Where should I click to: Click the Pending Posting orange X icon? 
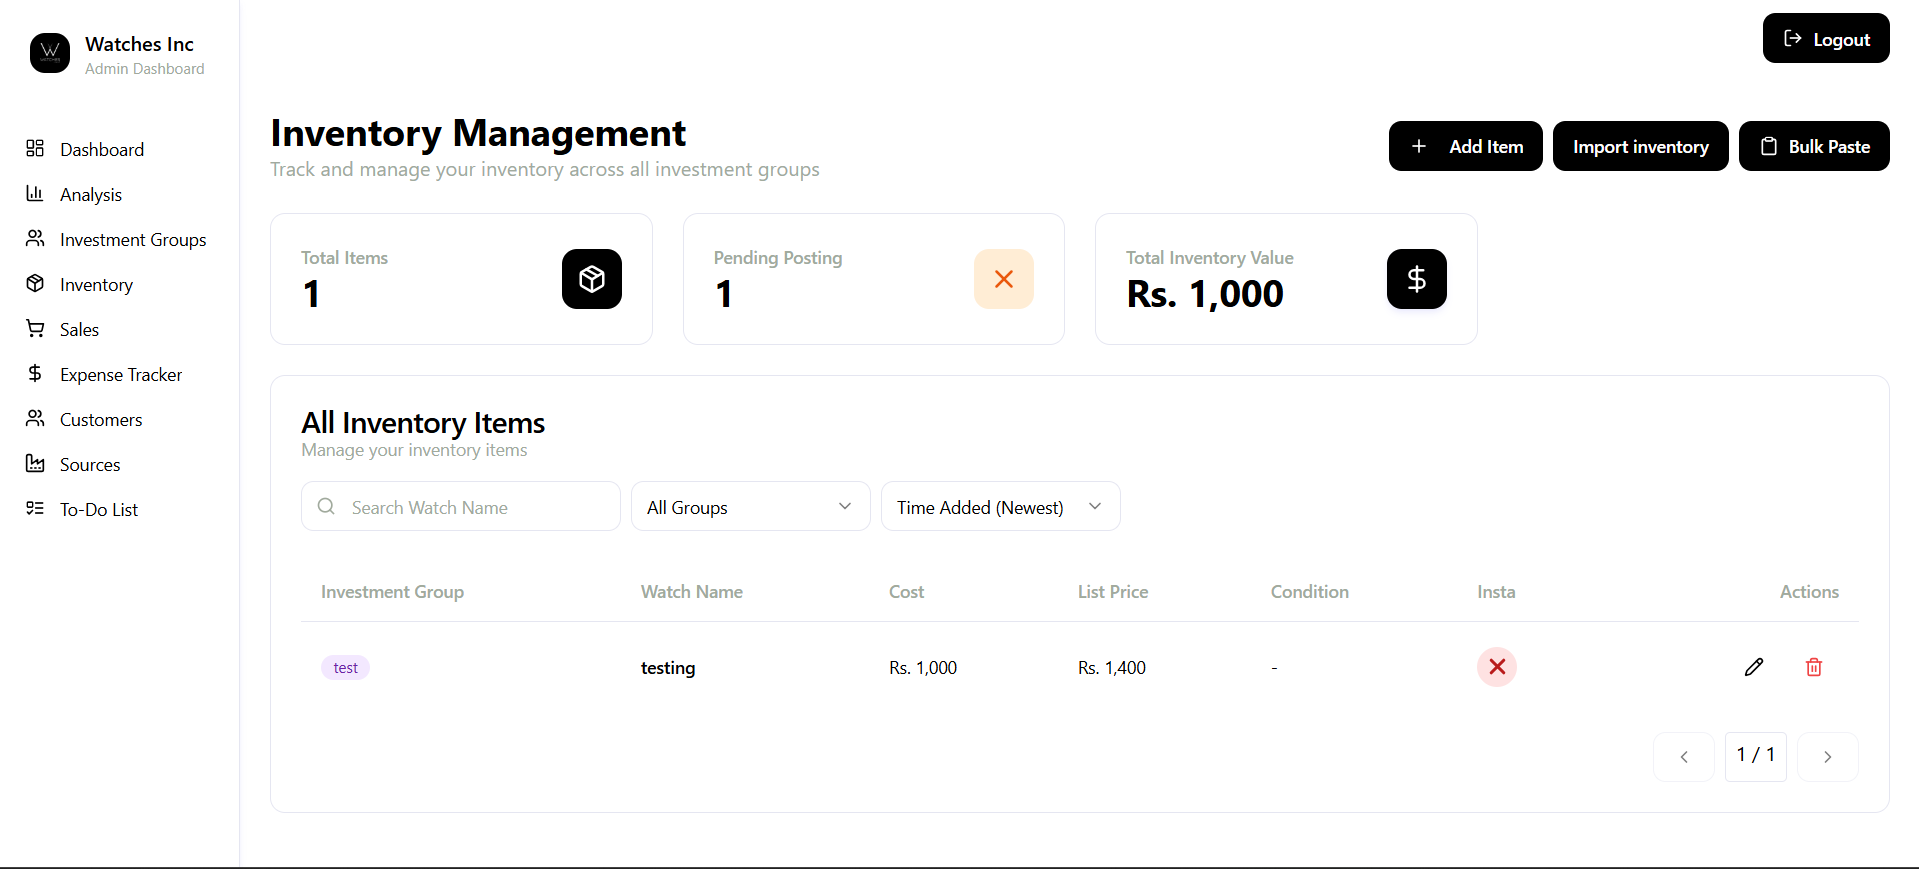1004,279
